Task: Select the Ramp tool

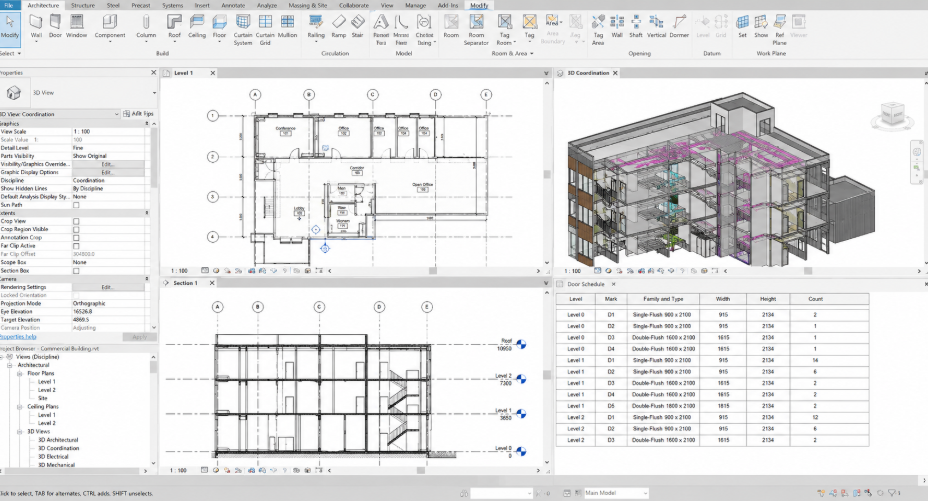Action: 339,26
